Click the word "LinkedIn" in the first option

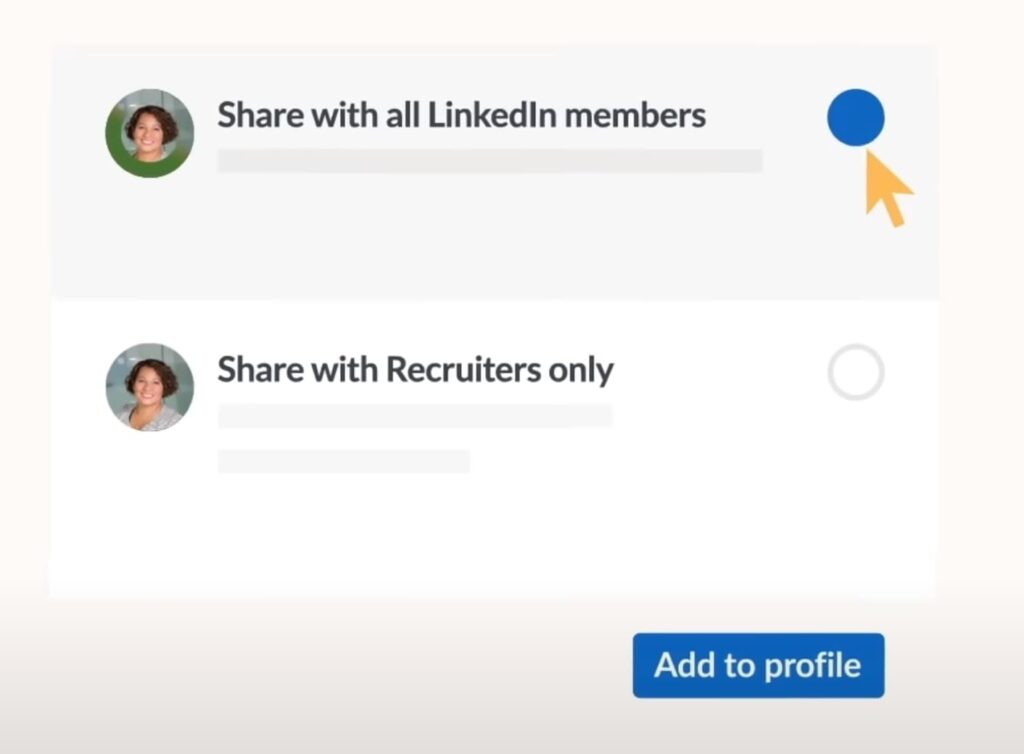(x=491, y=116)
